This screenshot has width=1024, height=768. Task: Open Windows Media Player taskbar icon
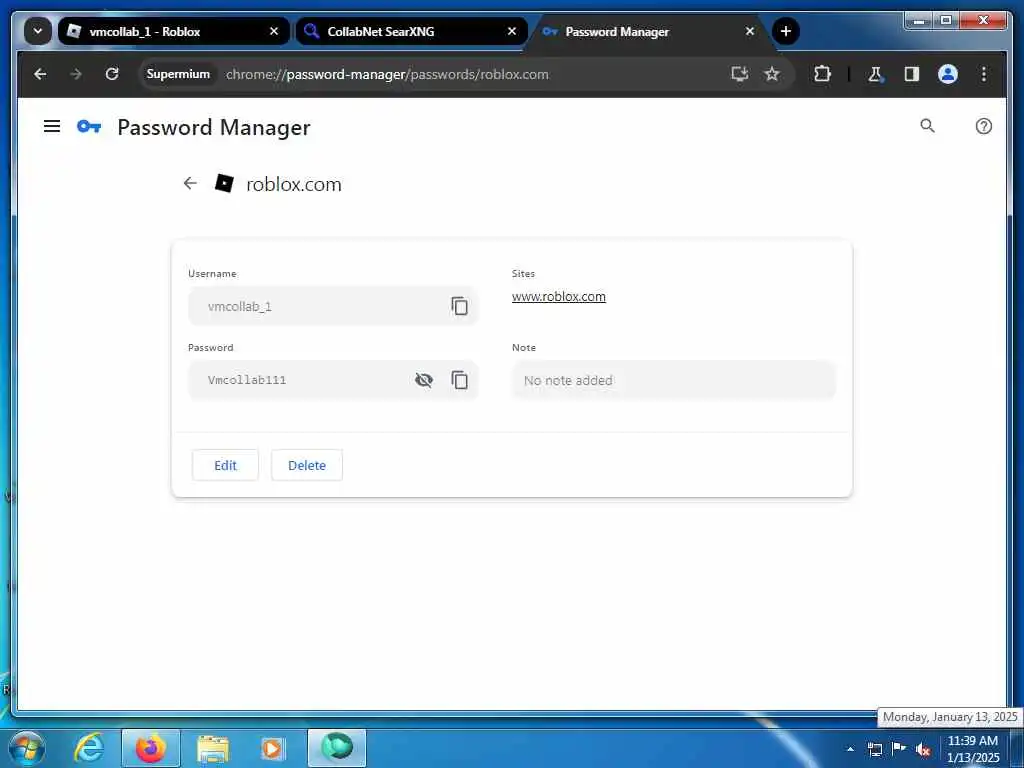coord(272,748)
